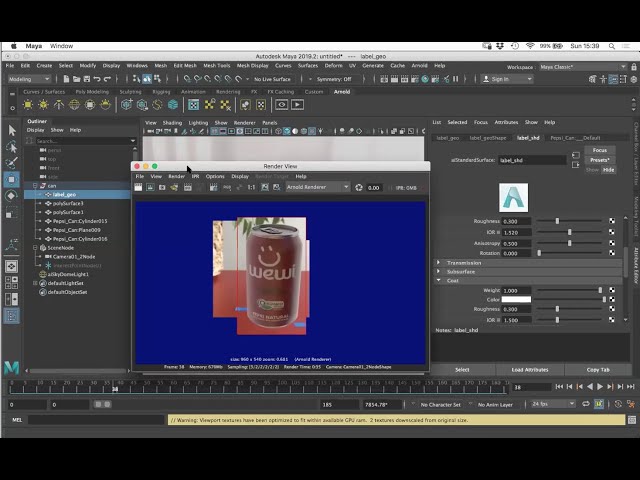Click the Focus button by aiStandardSurface

click(x=600, y=150)
